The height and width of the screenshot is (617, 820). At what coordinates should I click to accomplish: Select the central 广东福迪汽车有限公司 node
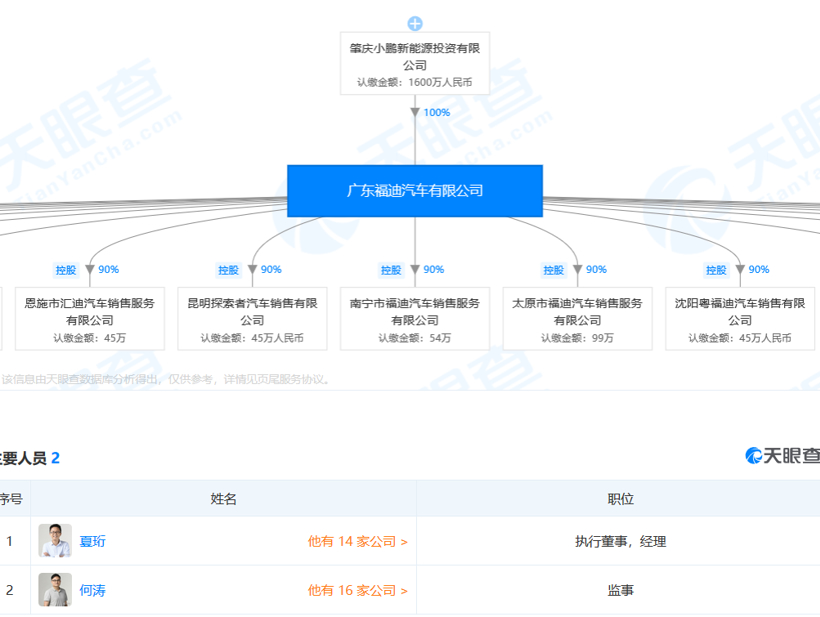415,191
